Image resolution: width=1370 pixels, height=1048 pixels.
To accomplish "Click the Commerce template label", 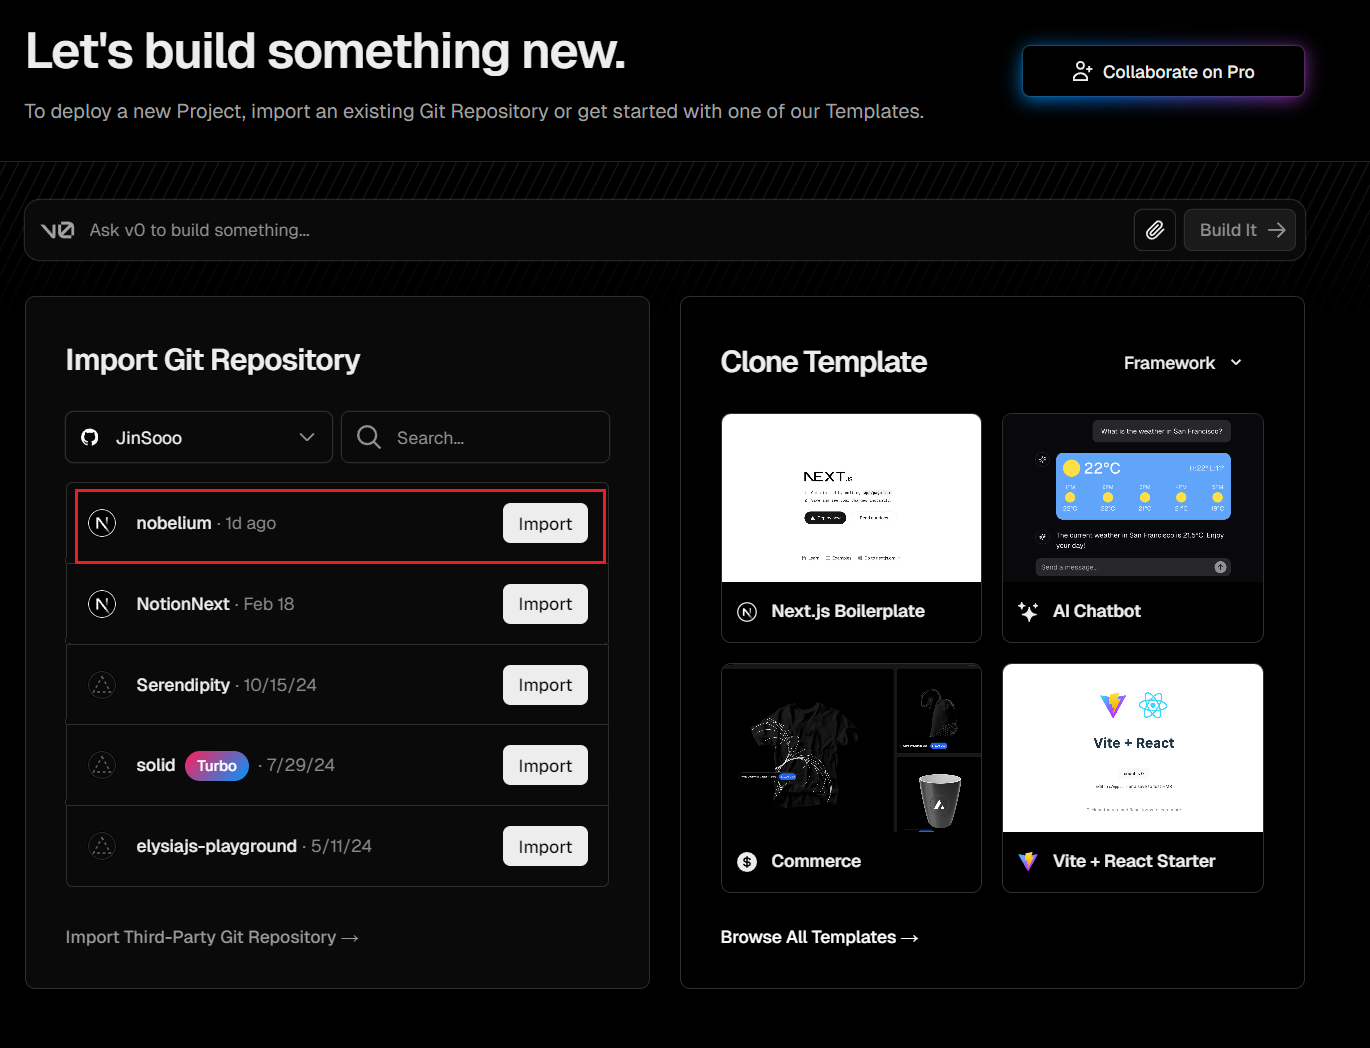I will [x=816, y=861].
